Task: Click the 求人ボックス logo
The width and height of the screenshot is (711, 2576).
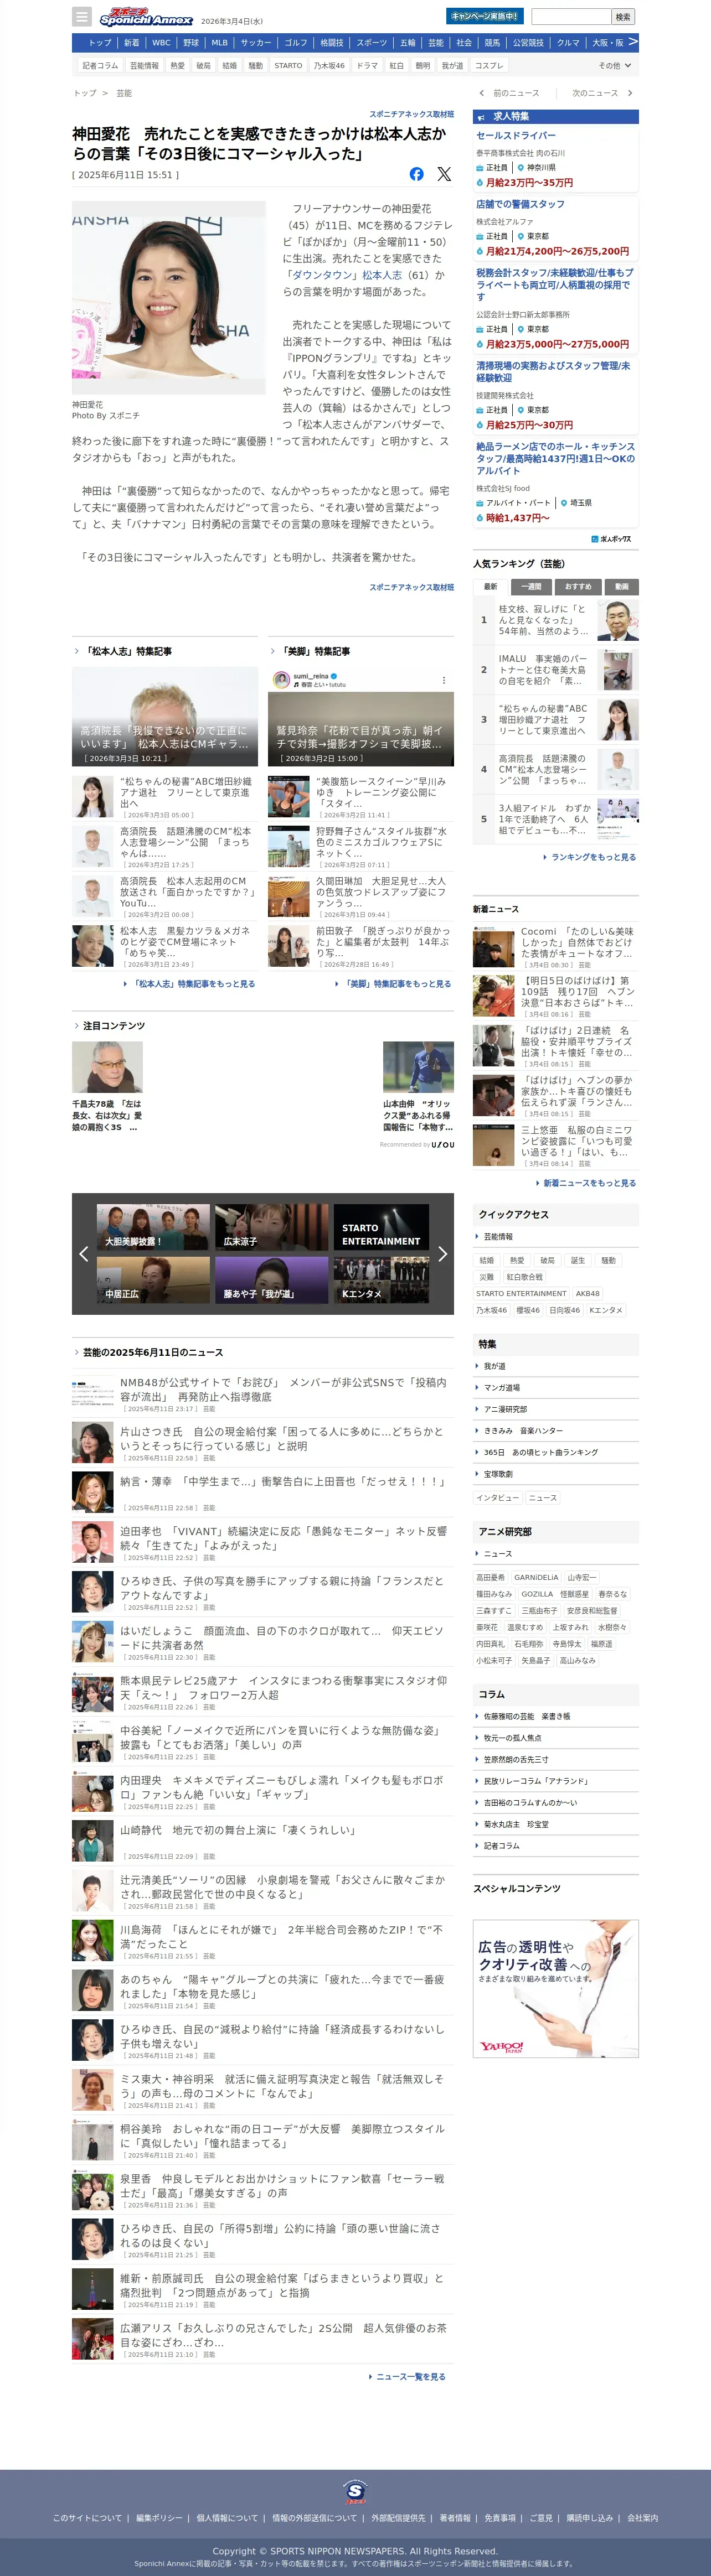Action: pos(611,539)
